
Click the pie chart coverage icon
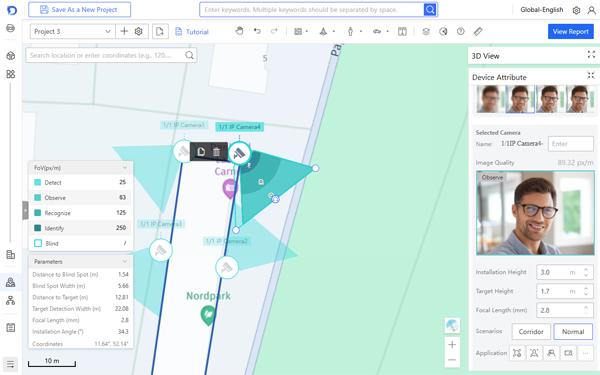[443, 31]
